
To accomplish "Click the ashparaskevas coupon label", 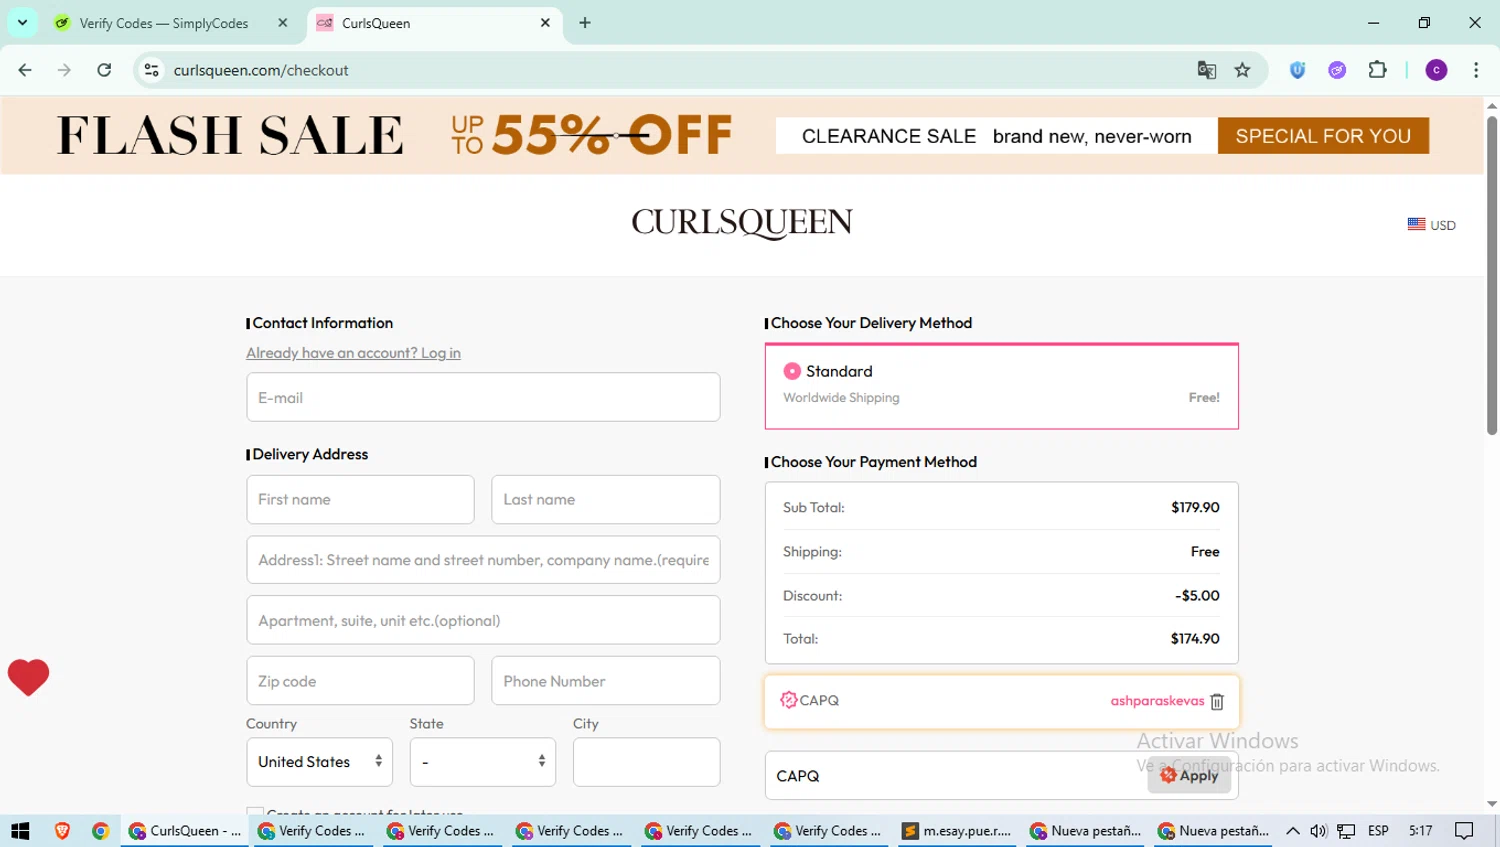I will point(1157,701).
